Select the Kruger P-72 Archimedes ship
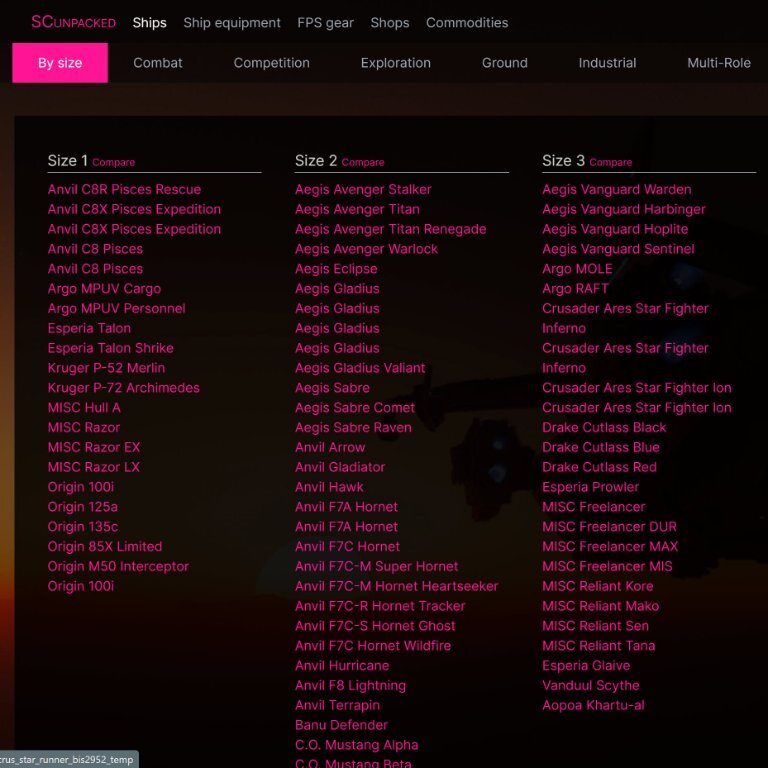This screenshot has height=768, width=768. point(123,387)
